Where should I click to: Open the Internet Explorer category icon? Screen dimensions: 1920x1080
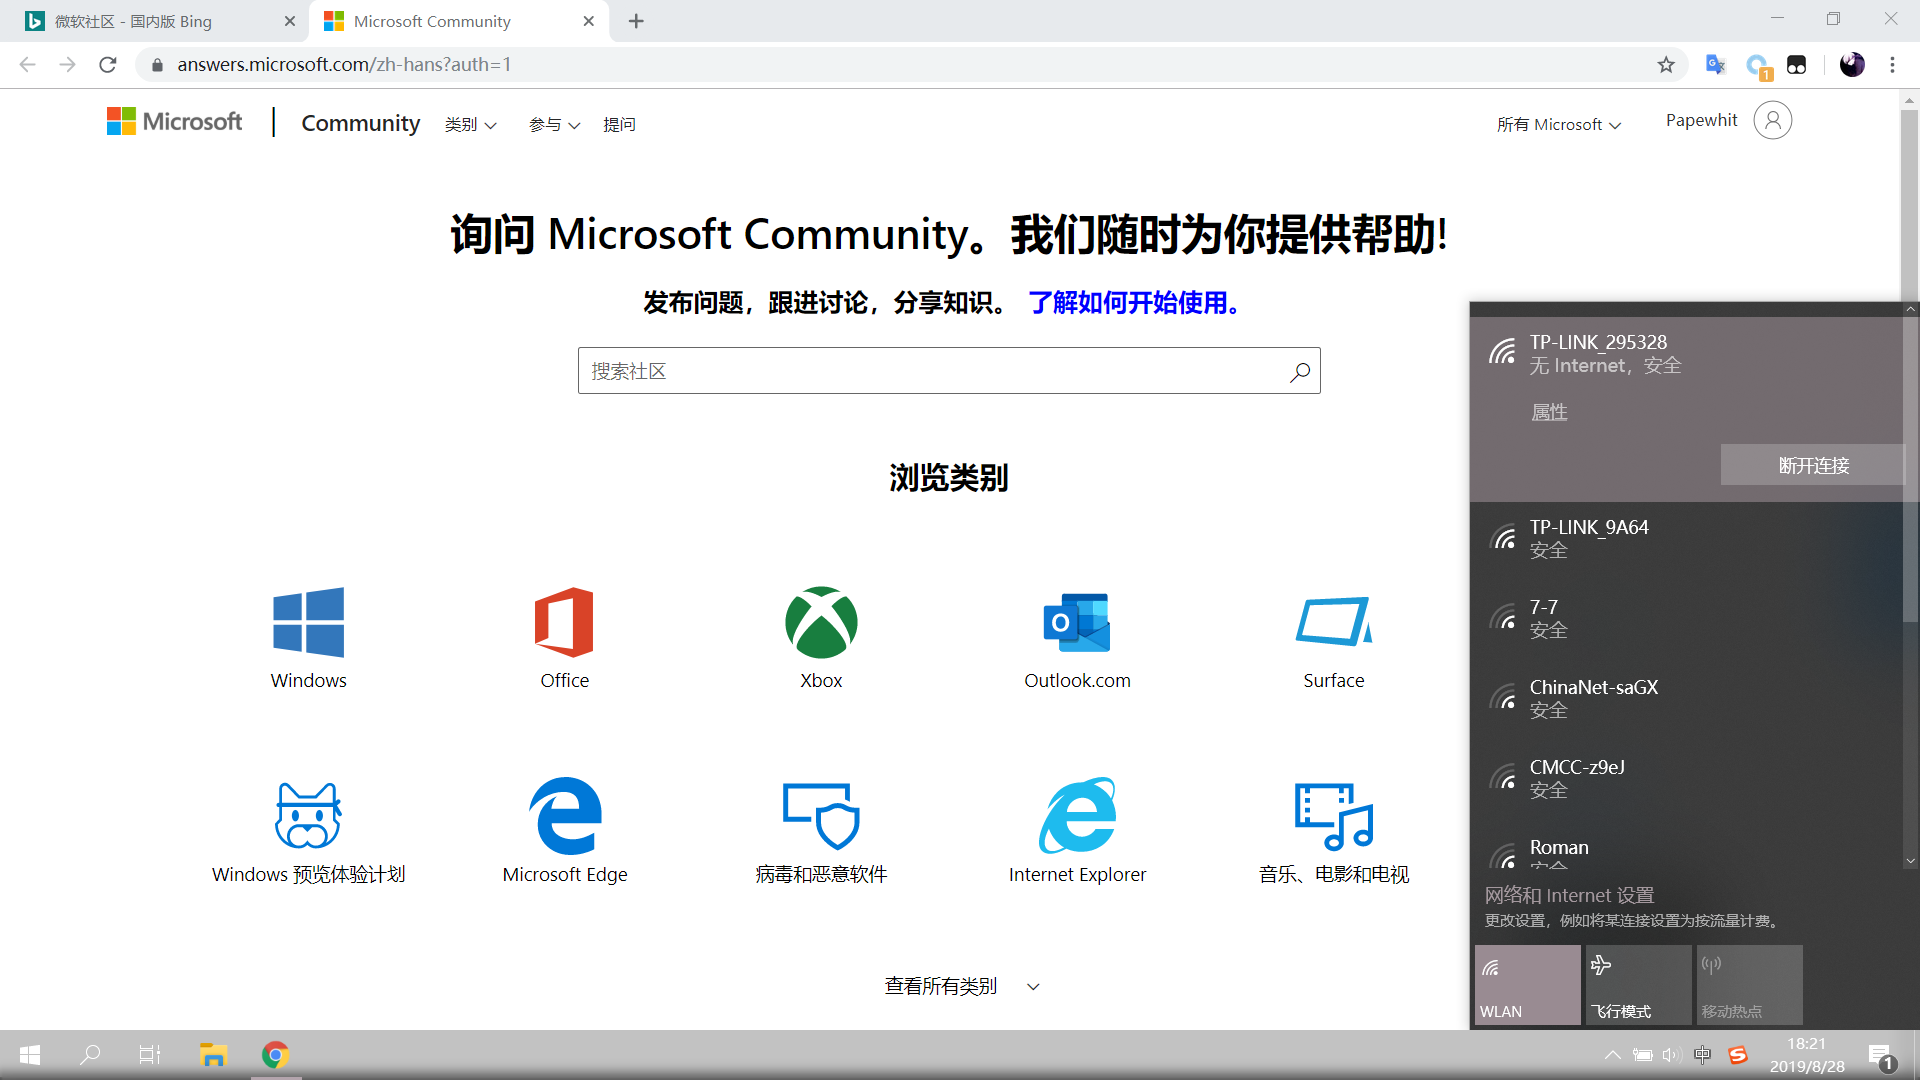point(1077,815)
